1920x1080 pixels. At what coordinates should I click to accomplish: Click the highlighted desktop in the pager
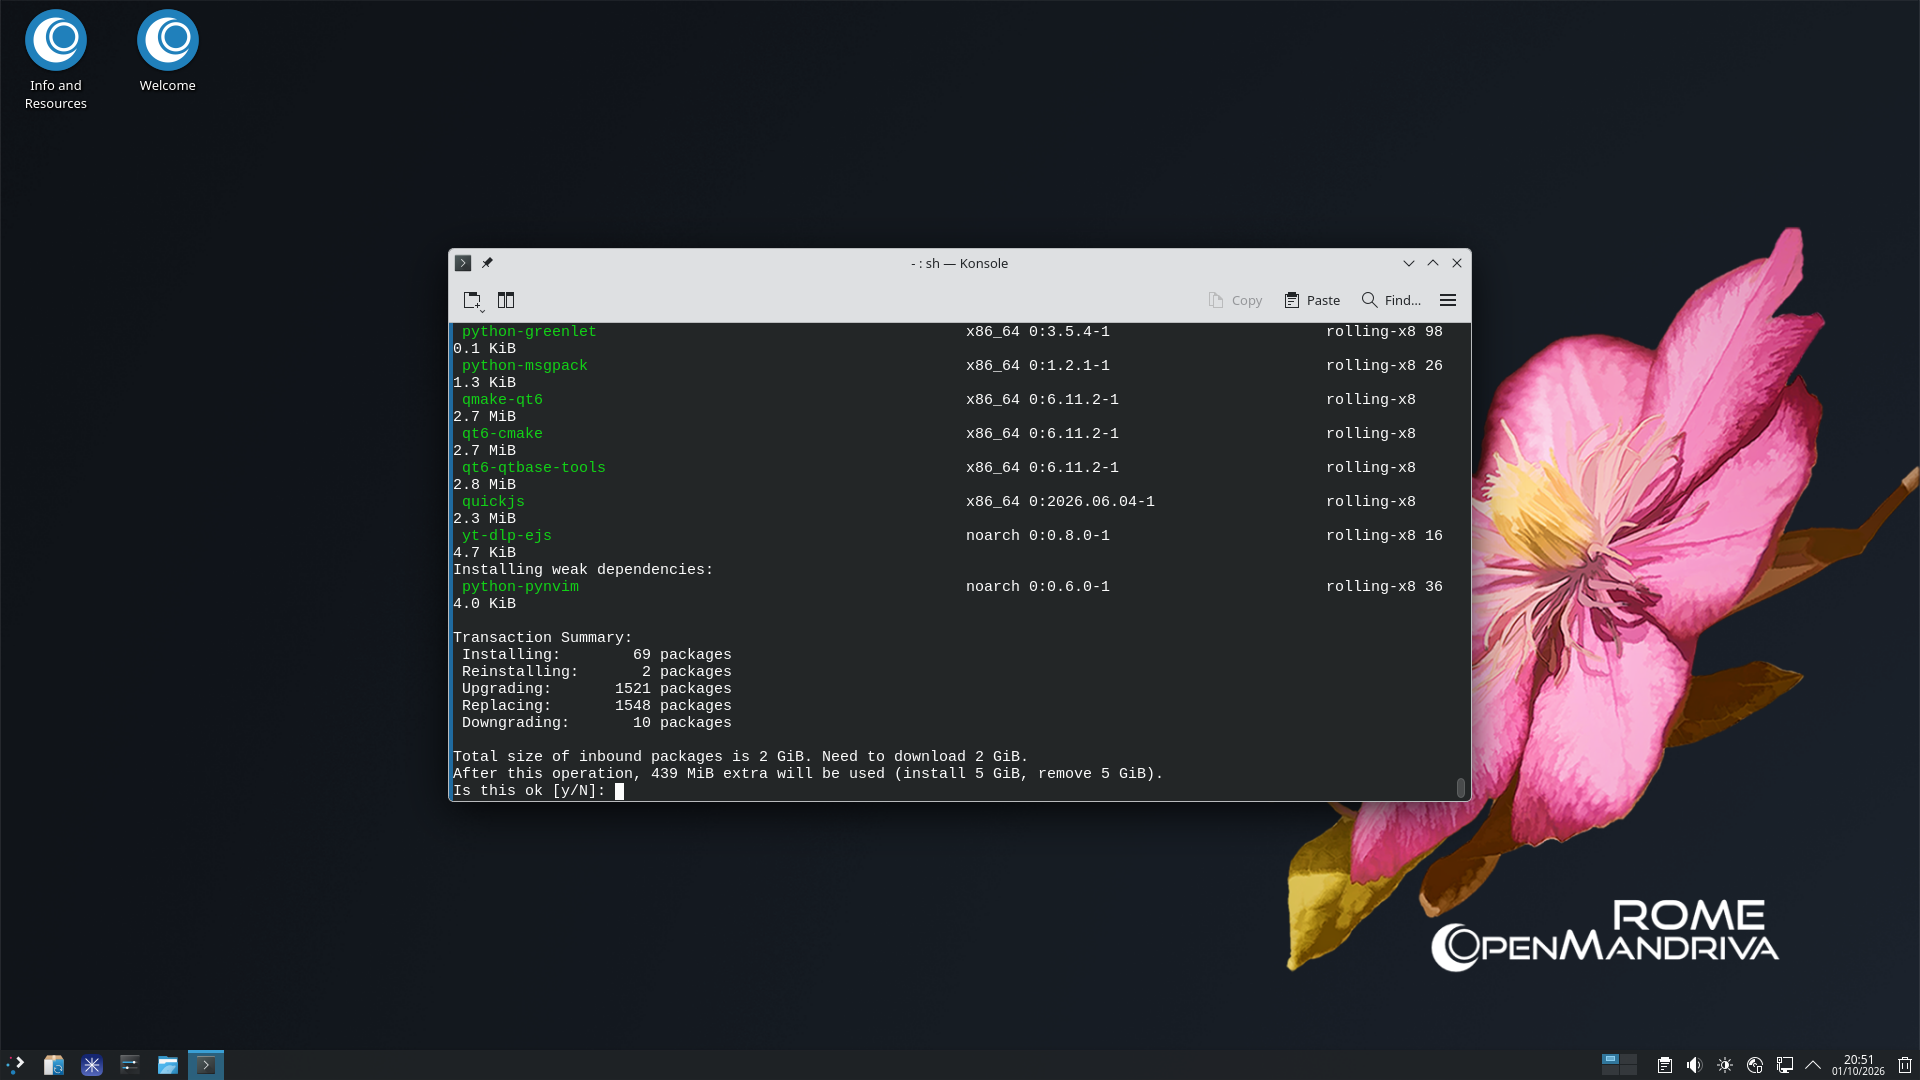click(1610, 1059)
